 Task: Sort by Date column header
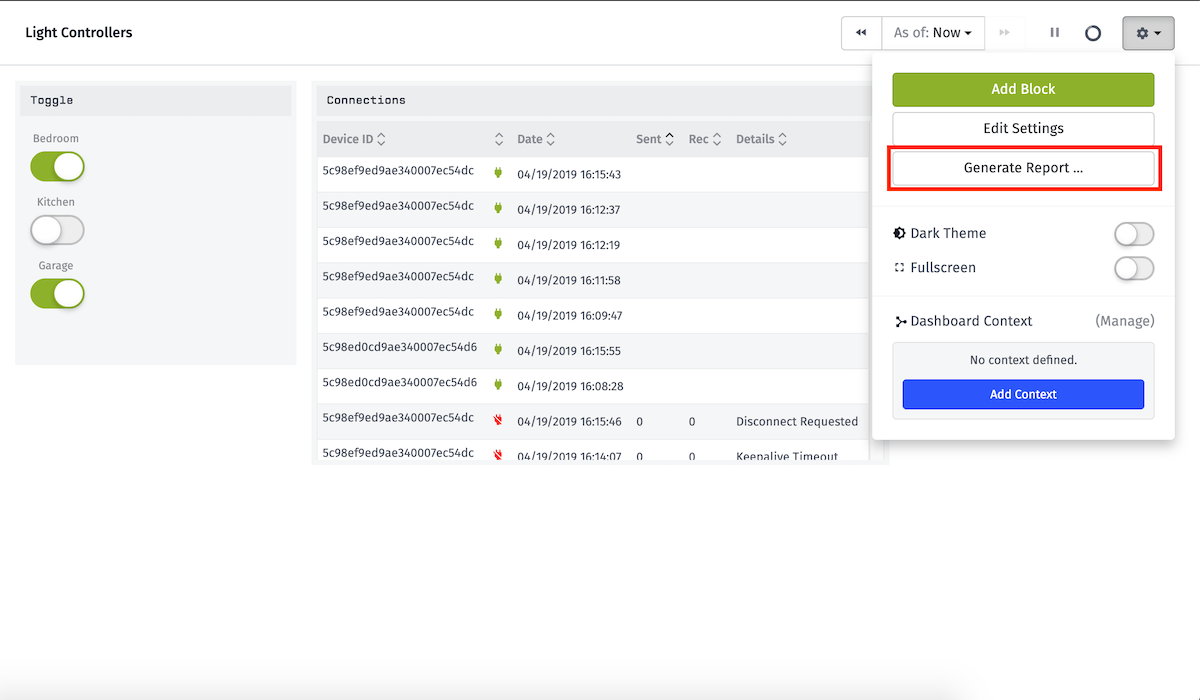[536, 139]
